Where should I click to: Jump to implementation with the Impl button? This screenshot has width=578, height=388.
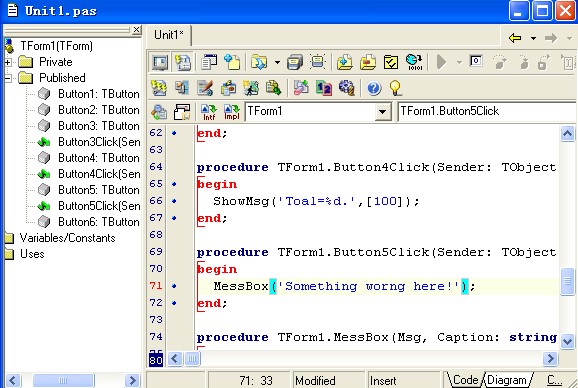pyautogui.click(x=232, y=111)
